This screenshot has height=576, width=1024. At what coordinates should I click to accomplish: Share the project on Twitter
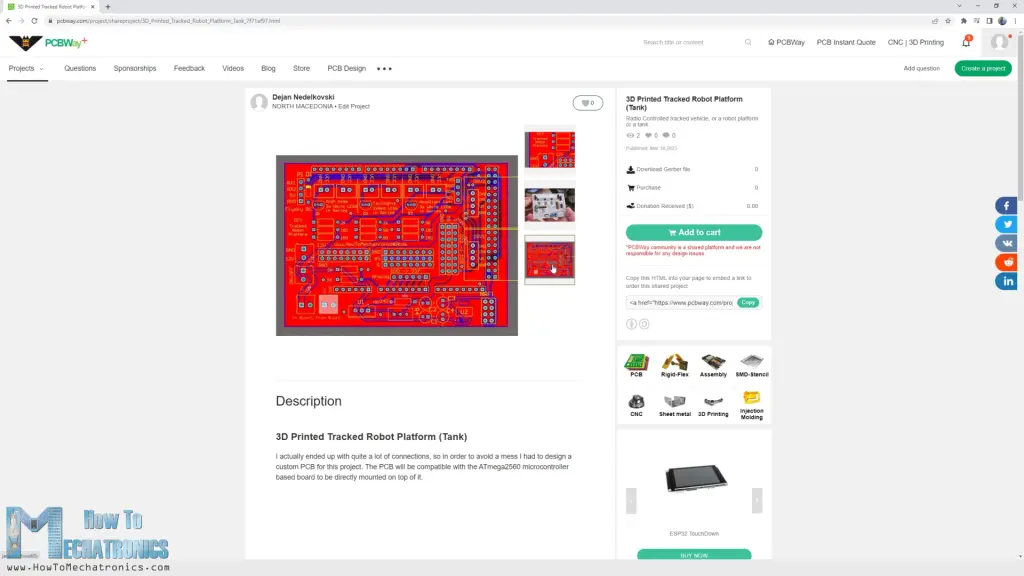point(1006,225)
